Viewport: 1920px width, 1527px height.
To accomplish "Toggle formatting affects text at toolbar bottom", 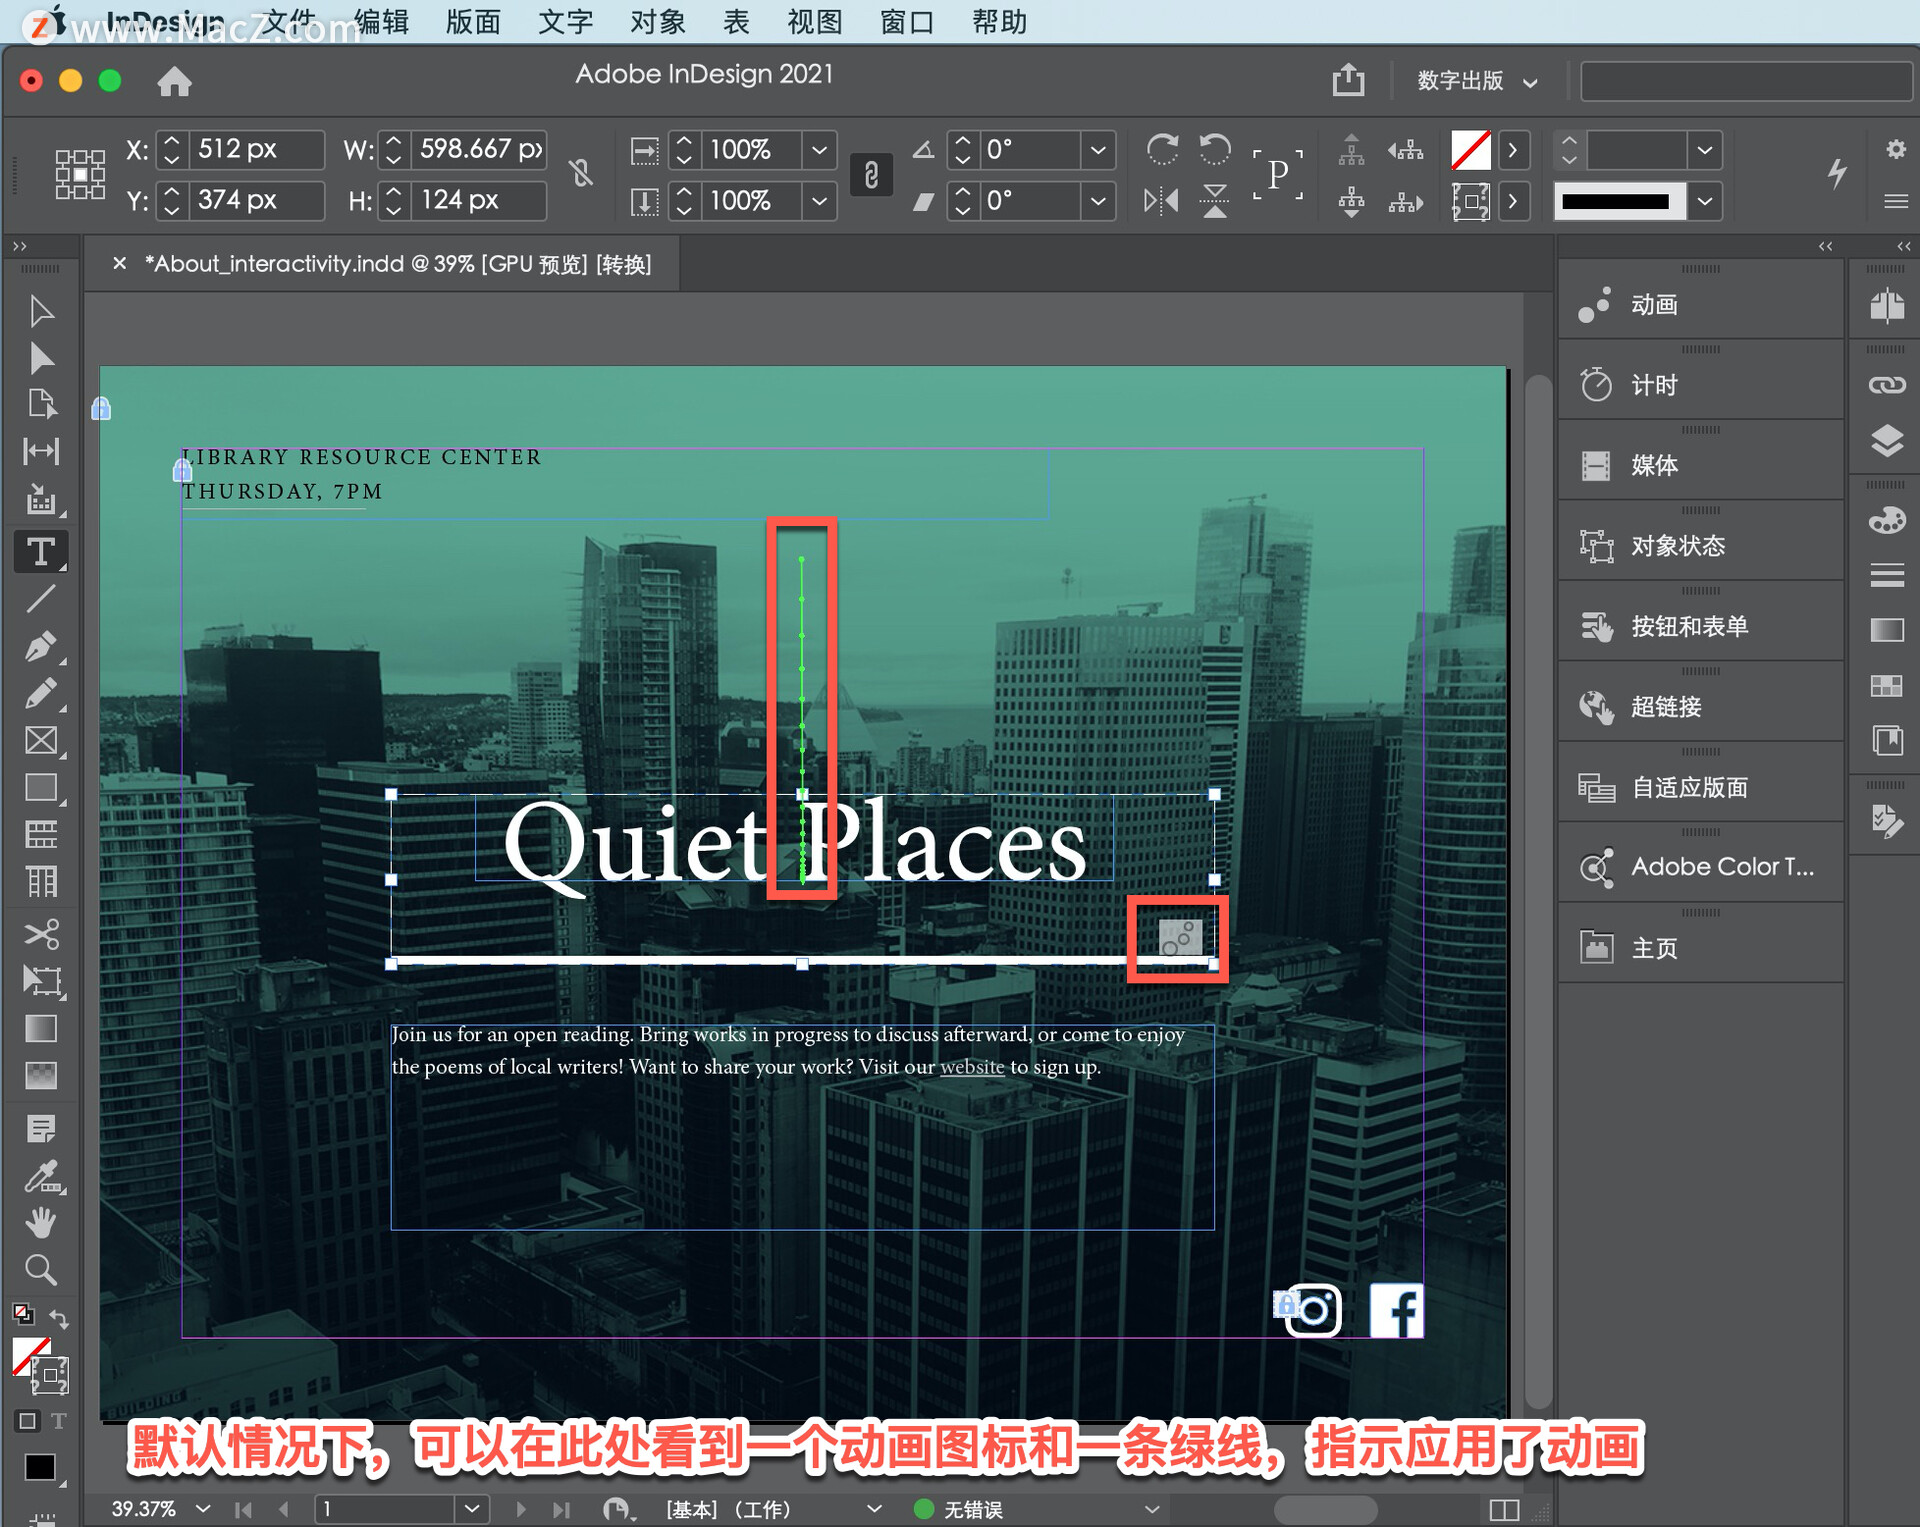I will click(58, 1421).
